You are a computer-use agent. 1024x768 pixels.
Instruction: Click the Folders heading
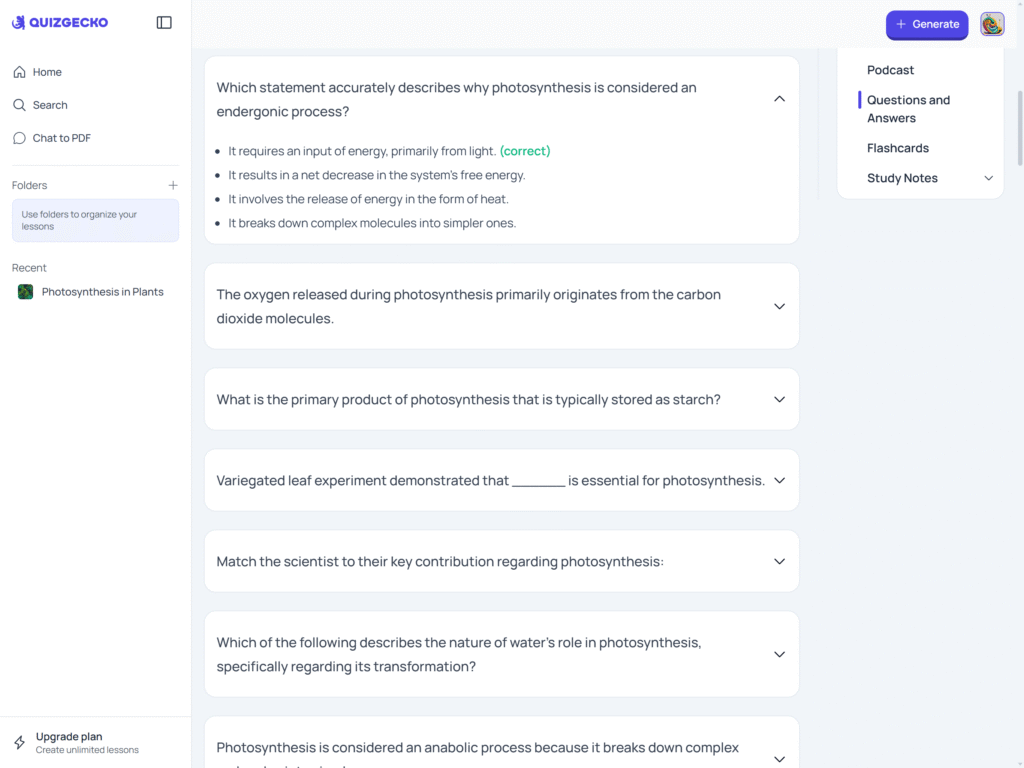[29, 185]
